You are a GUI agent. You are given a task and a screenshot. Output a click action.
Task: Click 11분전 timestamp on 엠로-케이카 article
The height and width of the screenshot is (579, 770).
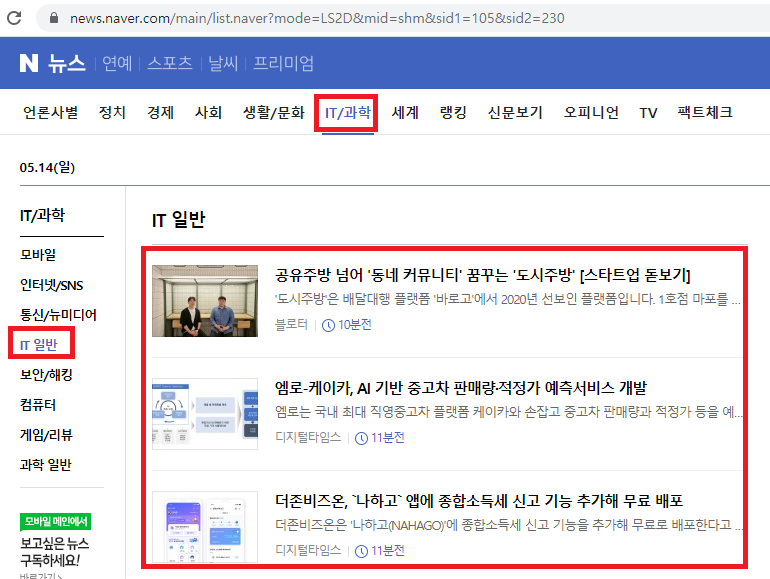point(387,438)
